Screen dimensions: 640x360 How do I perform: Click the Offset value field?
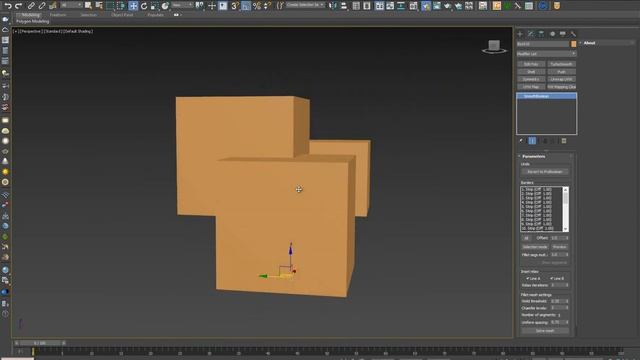pos(557,238)
